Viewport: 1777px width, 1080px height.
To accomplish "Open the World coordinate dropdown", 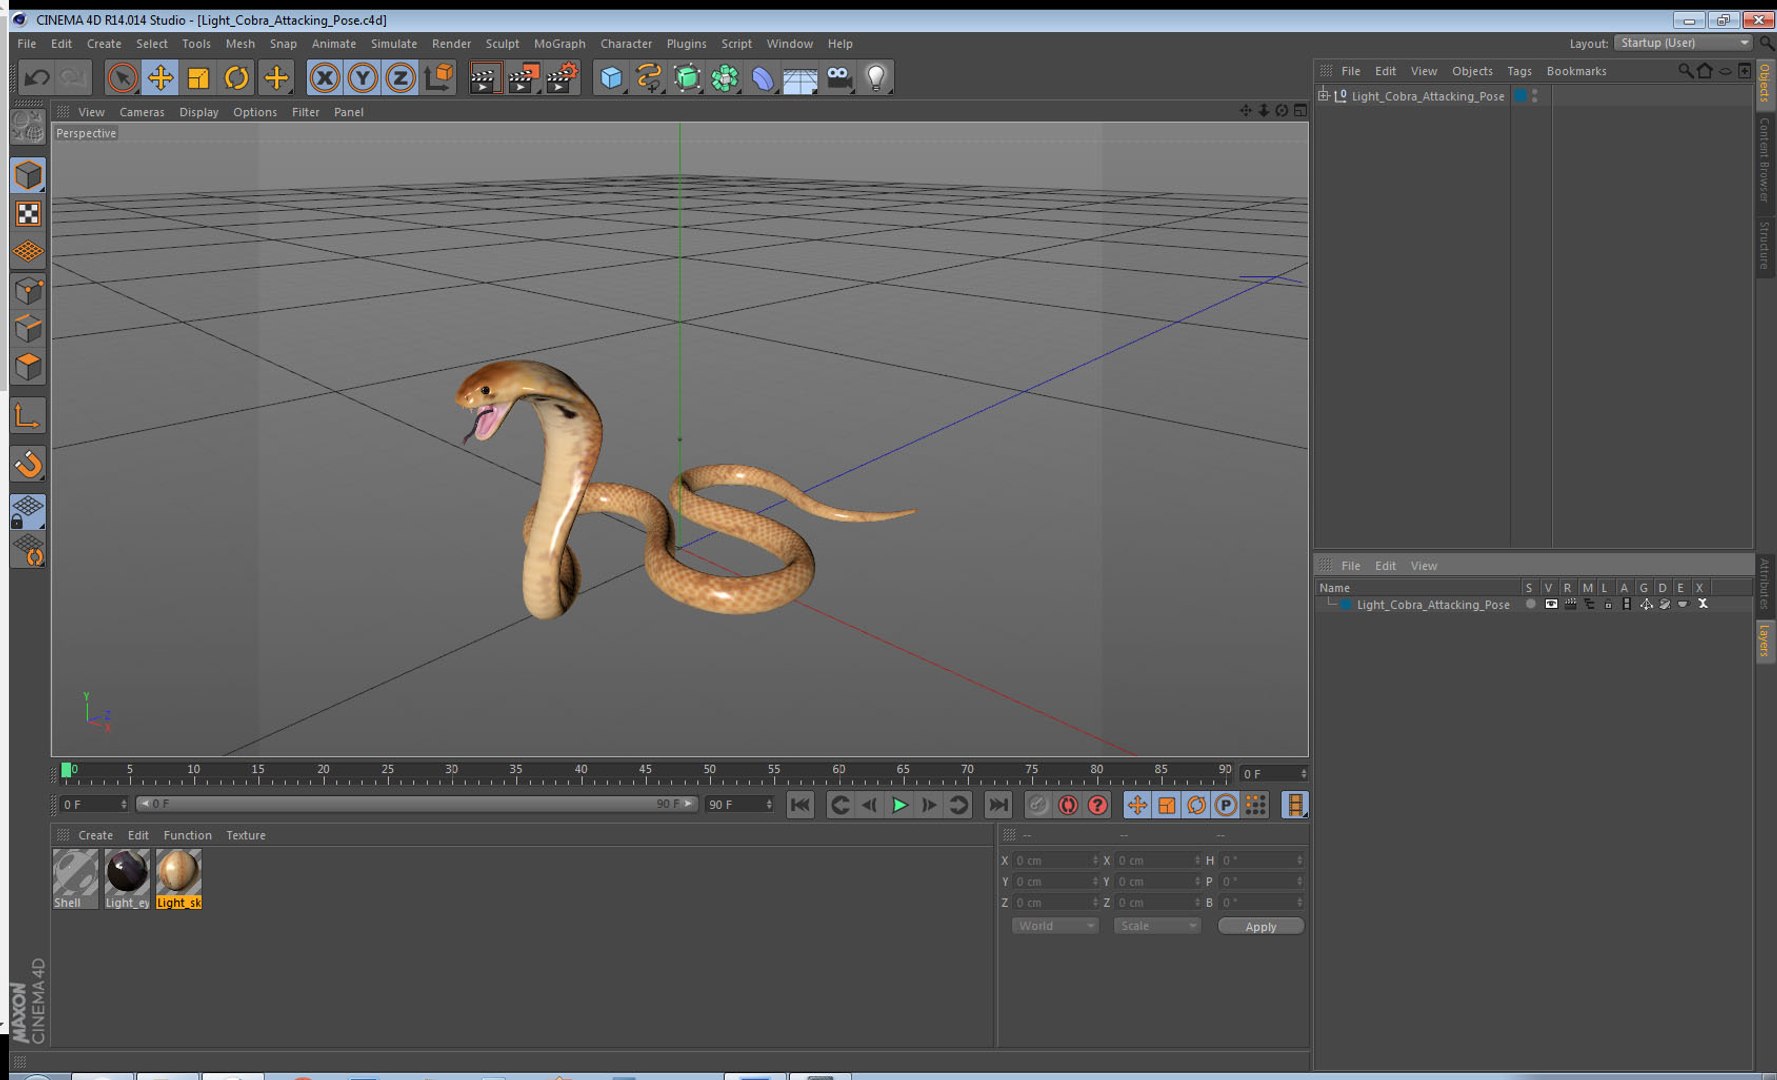I will [1055, 926].
